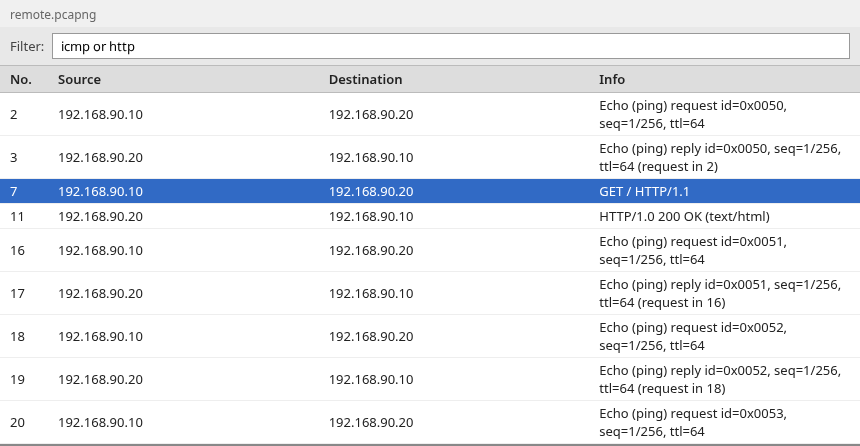Image resolution: width=860 pixels, height=446 pixels.
Task: Click destination address of packet 11
Action: coord(371,217)
